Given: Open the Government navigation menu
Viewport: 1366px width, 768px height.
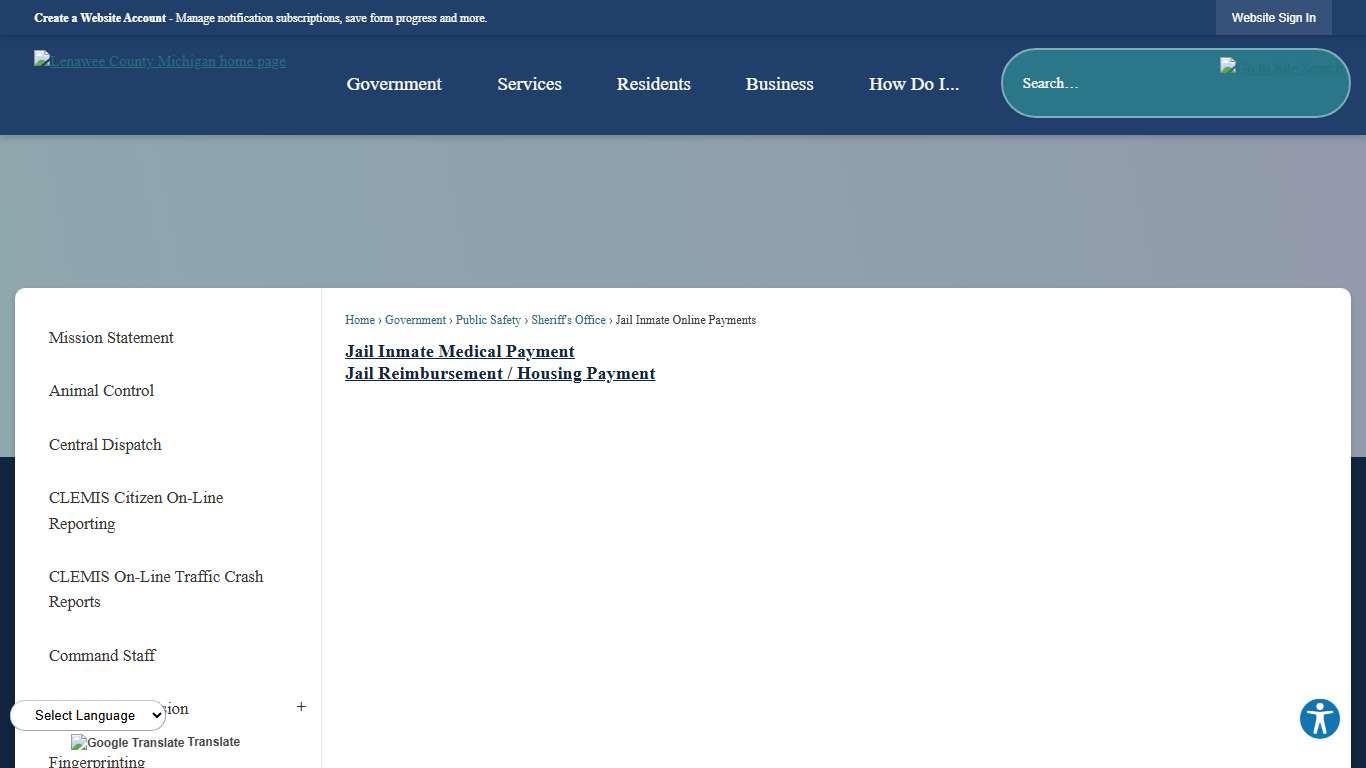Looking at the screenshot, I should tap(394, 84).
